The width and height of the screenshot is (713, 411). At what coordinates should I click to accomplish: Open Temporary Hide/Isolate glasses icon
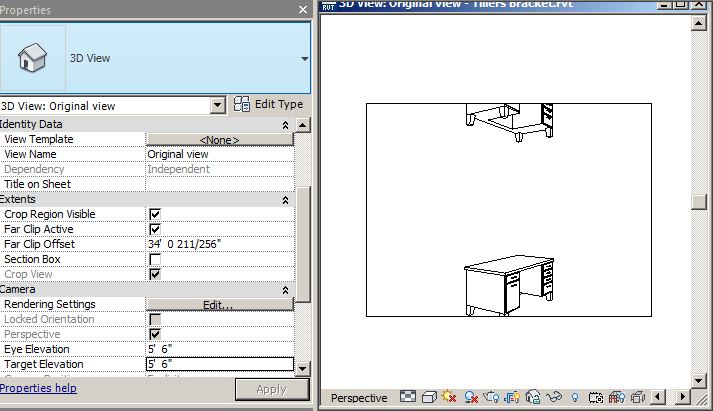pos(554,397)
